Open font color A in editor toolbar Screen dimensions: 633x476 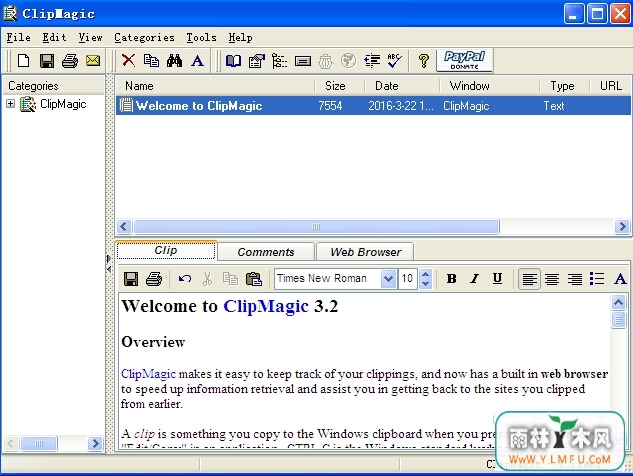(620, 279)
